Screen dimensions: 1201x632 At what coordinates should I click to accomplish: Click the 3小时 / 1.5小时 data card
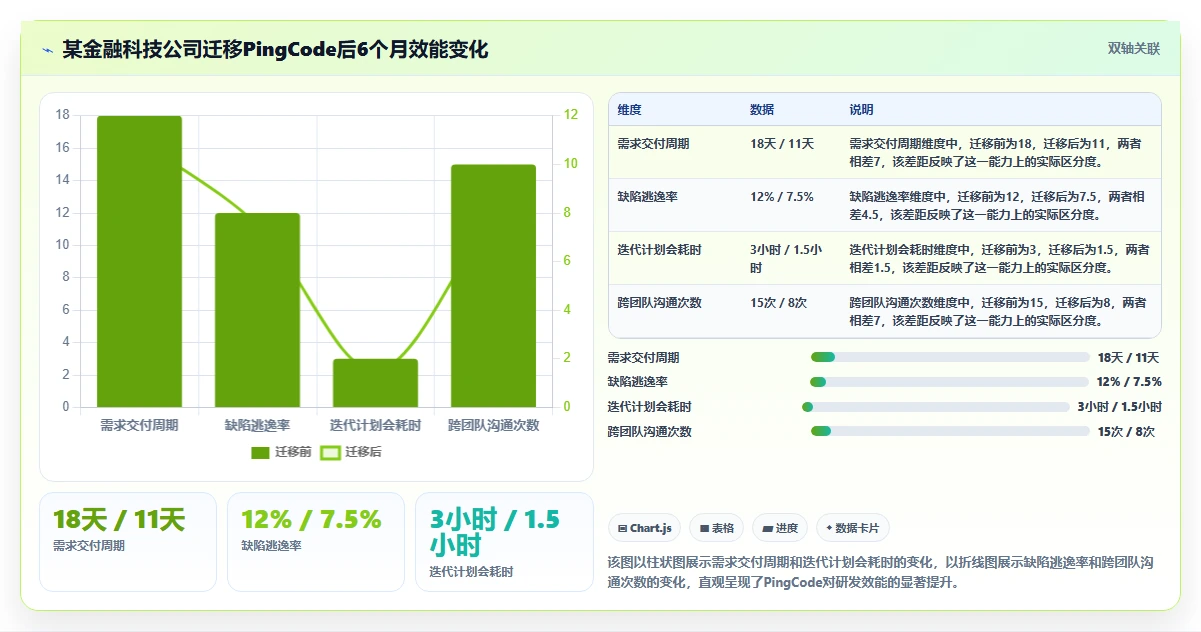(504, 541)
